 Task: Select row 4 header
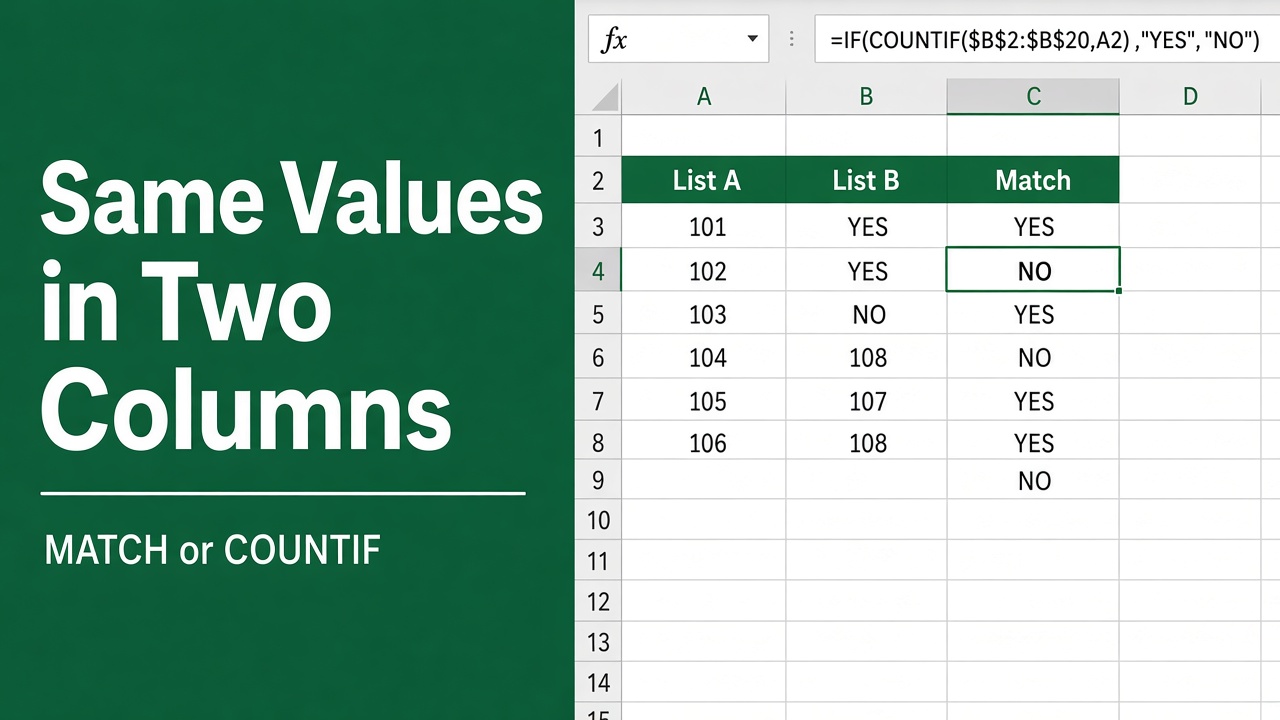598,271
